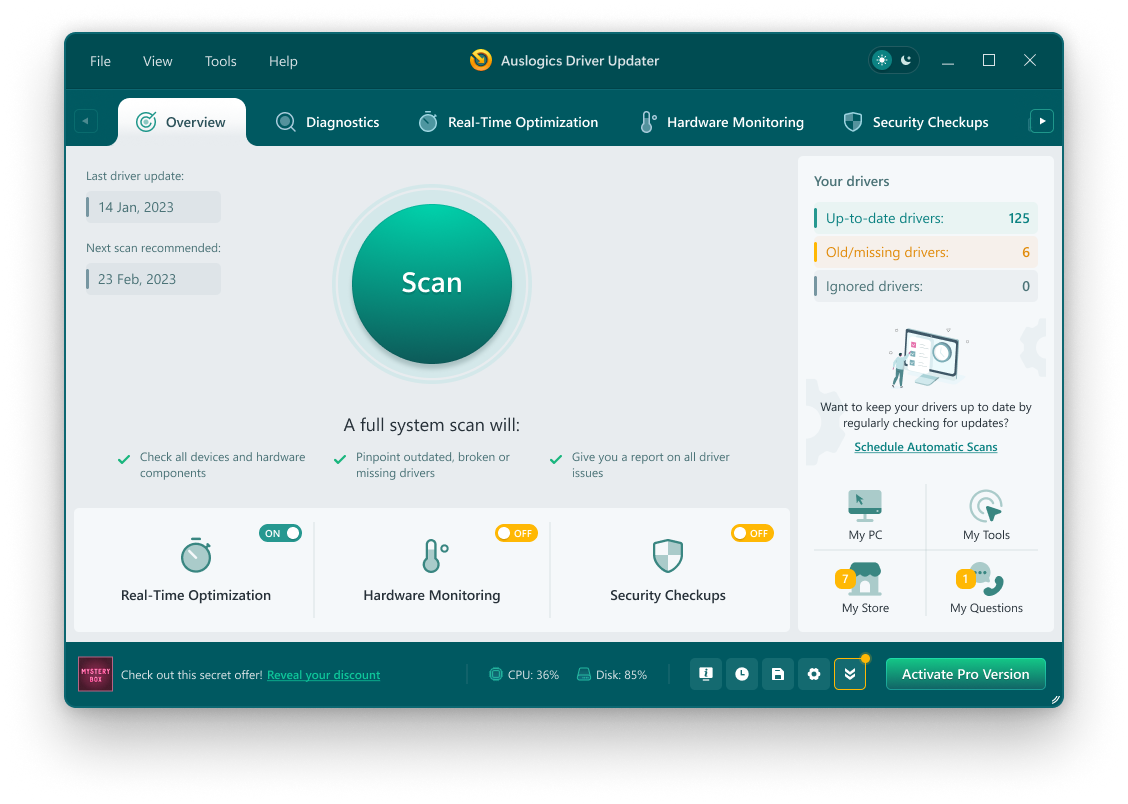This screenshot has height=804, width=1128.
Task: Switch to the Diagnostics tab
Action: point(327,121)
